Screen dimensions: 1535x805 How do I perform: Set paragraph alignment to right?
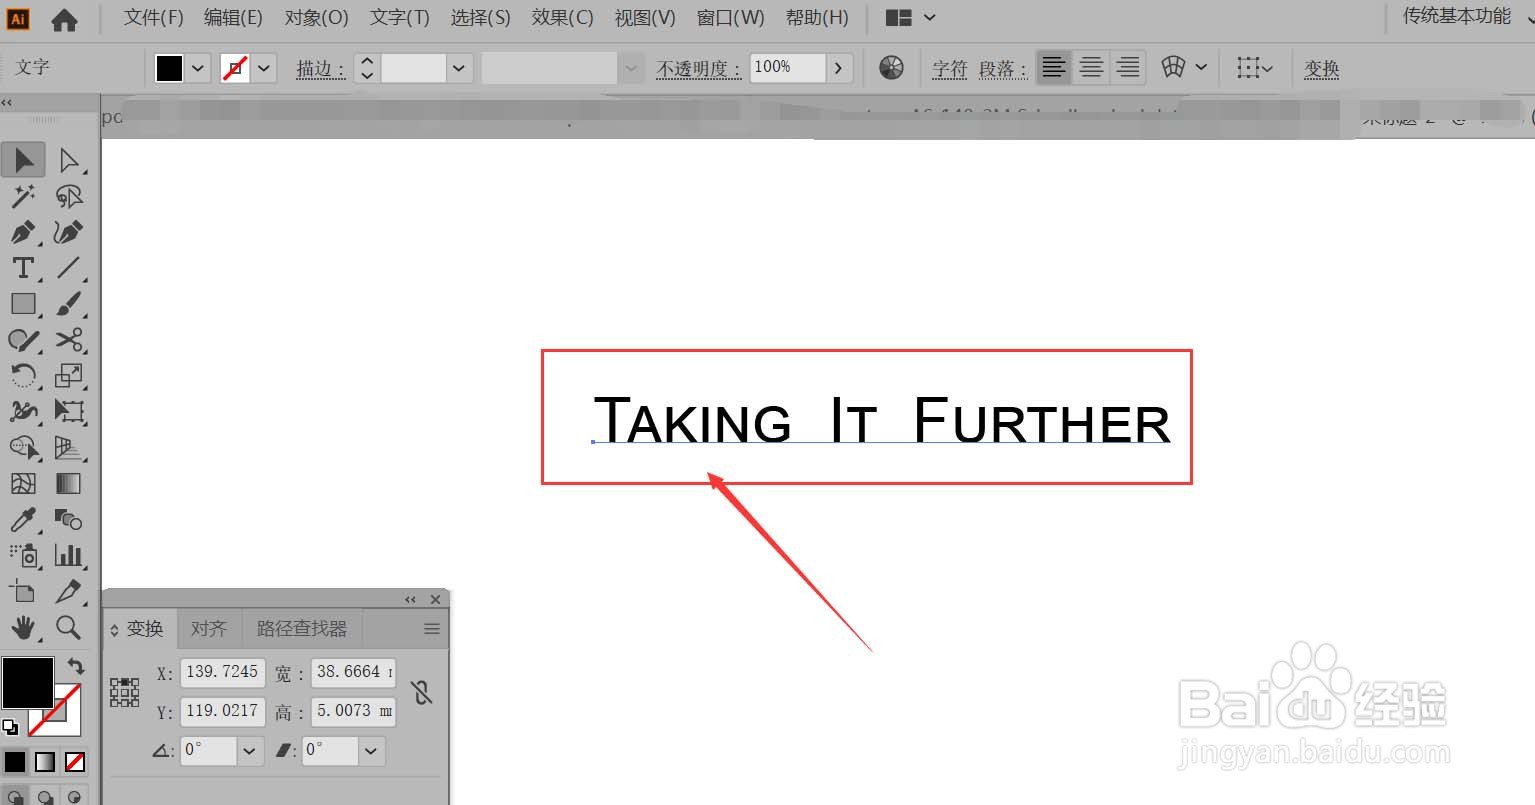(x=1128, y=68)
